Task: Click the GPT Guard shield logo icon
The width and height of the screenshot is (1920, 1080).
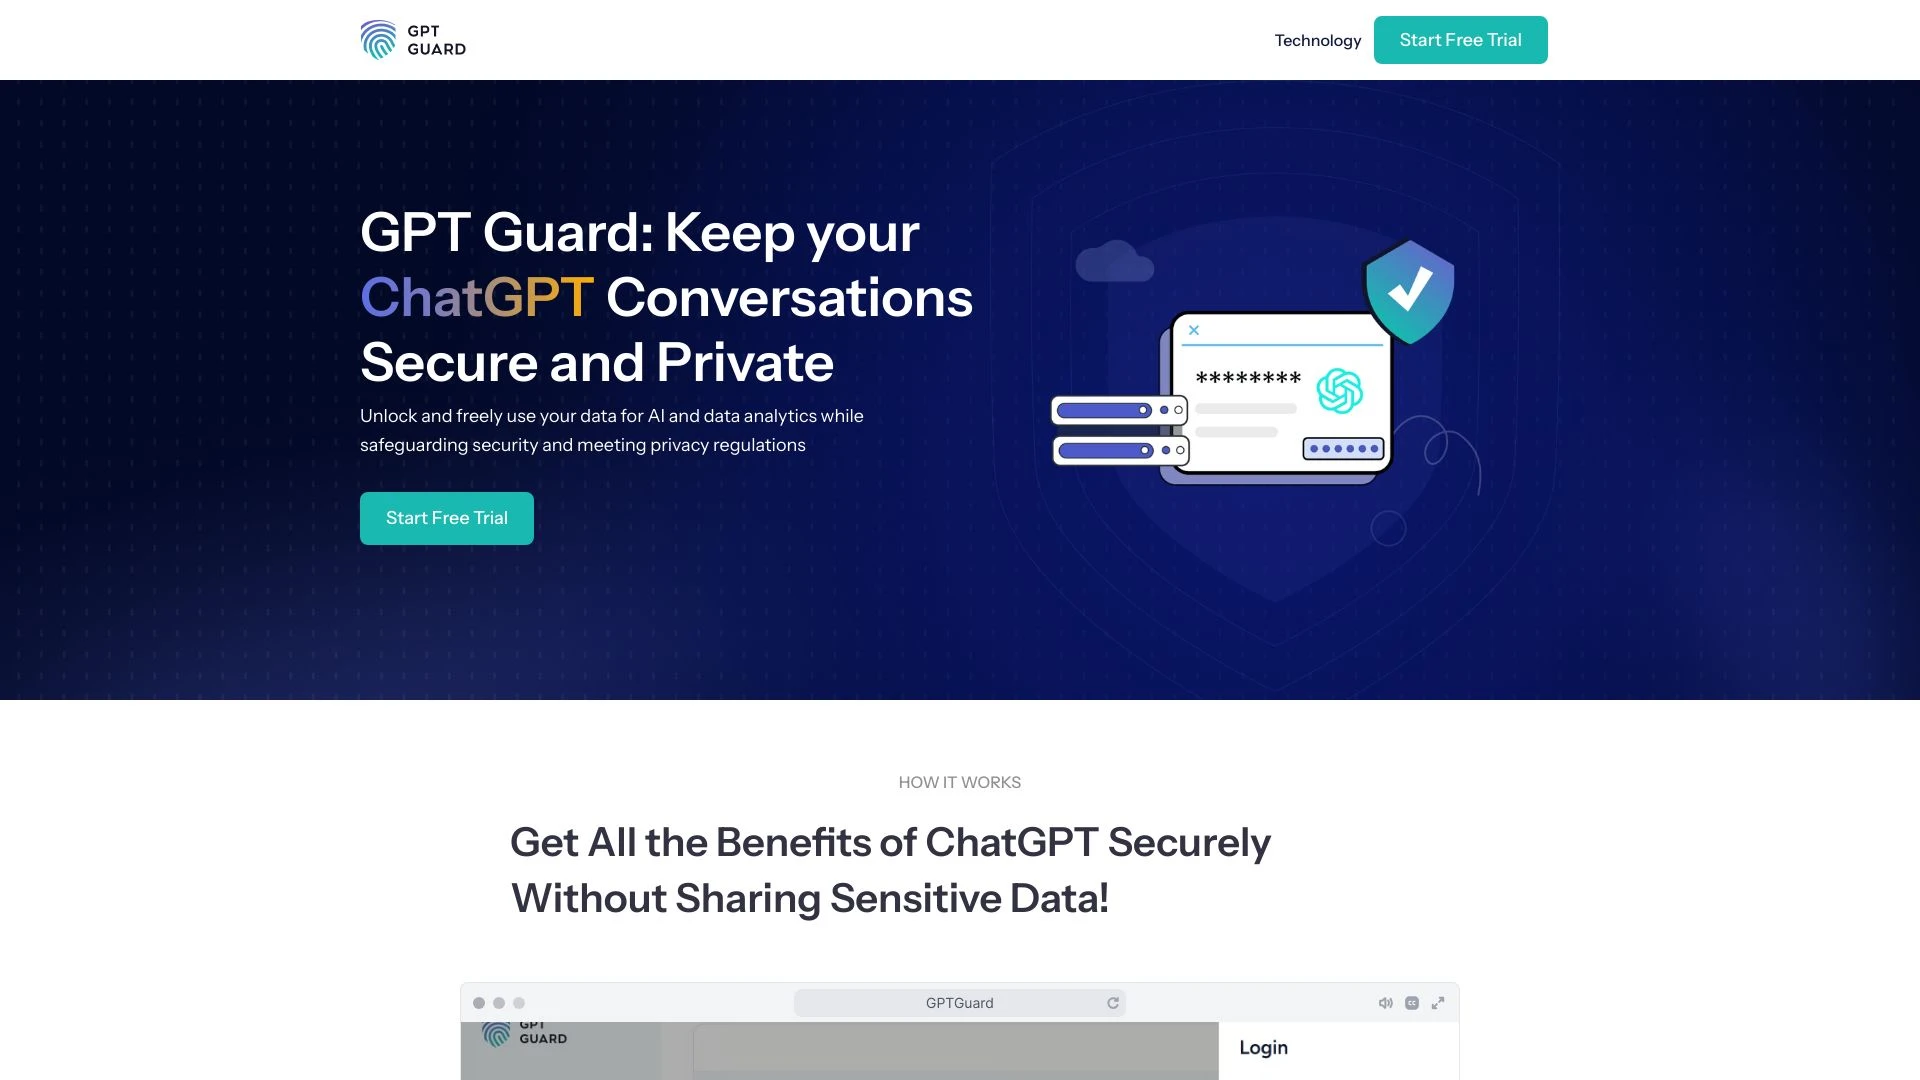Action: [376, 40]
